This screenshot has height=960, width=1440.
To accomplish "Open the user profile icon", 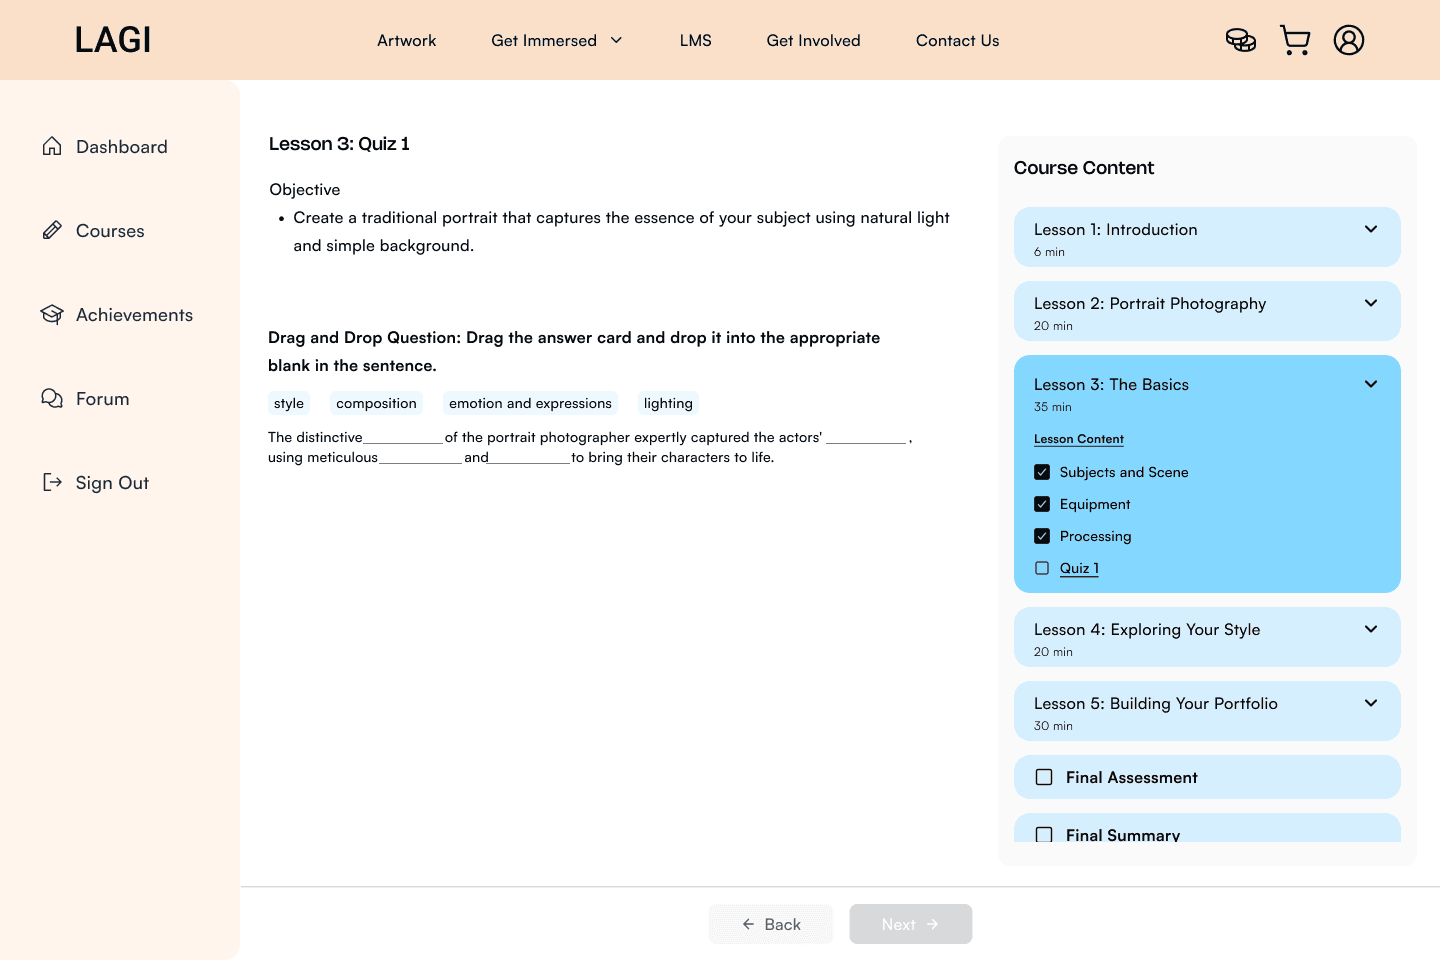I will tap(1349, 40).
